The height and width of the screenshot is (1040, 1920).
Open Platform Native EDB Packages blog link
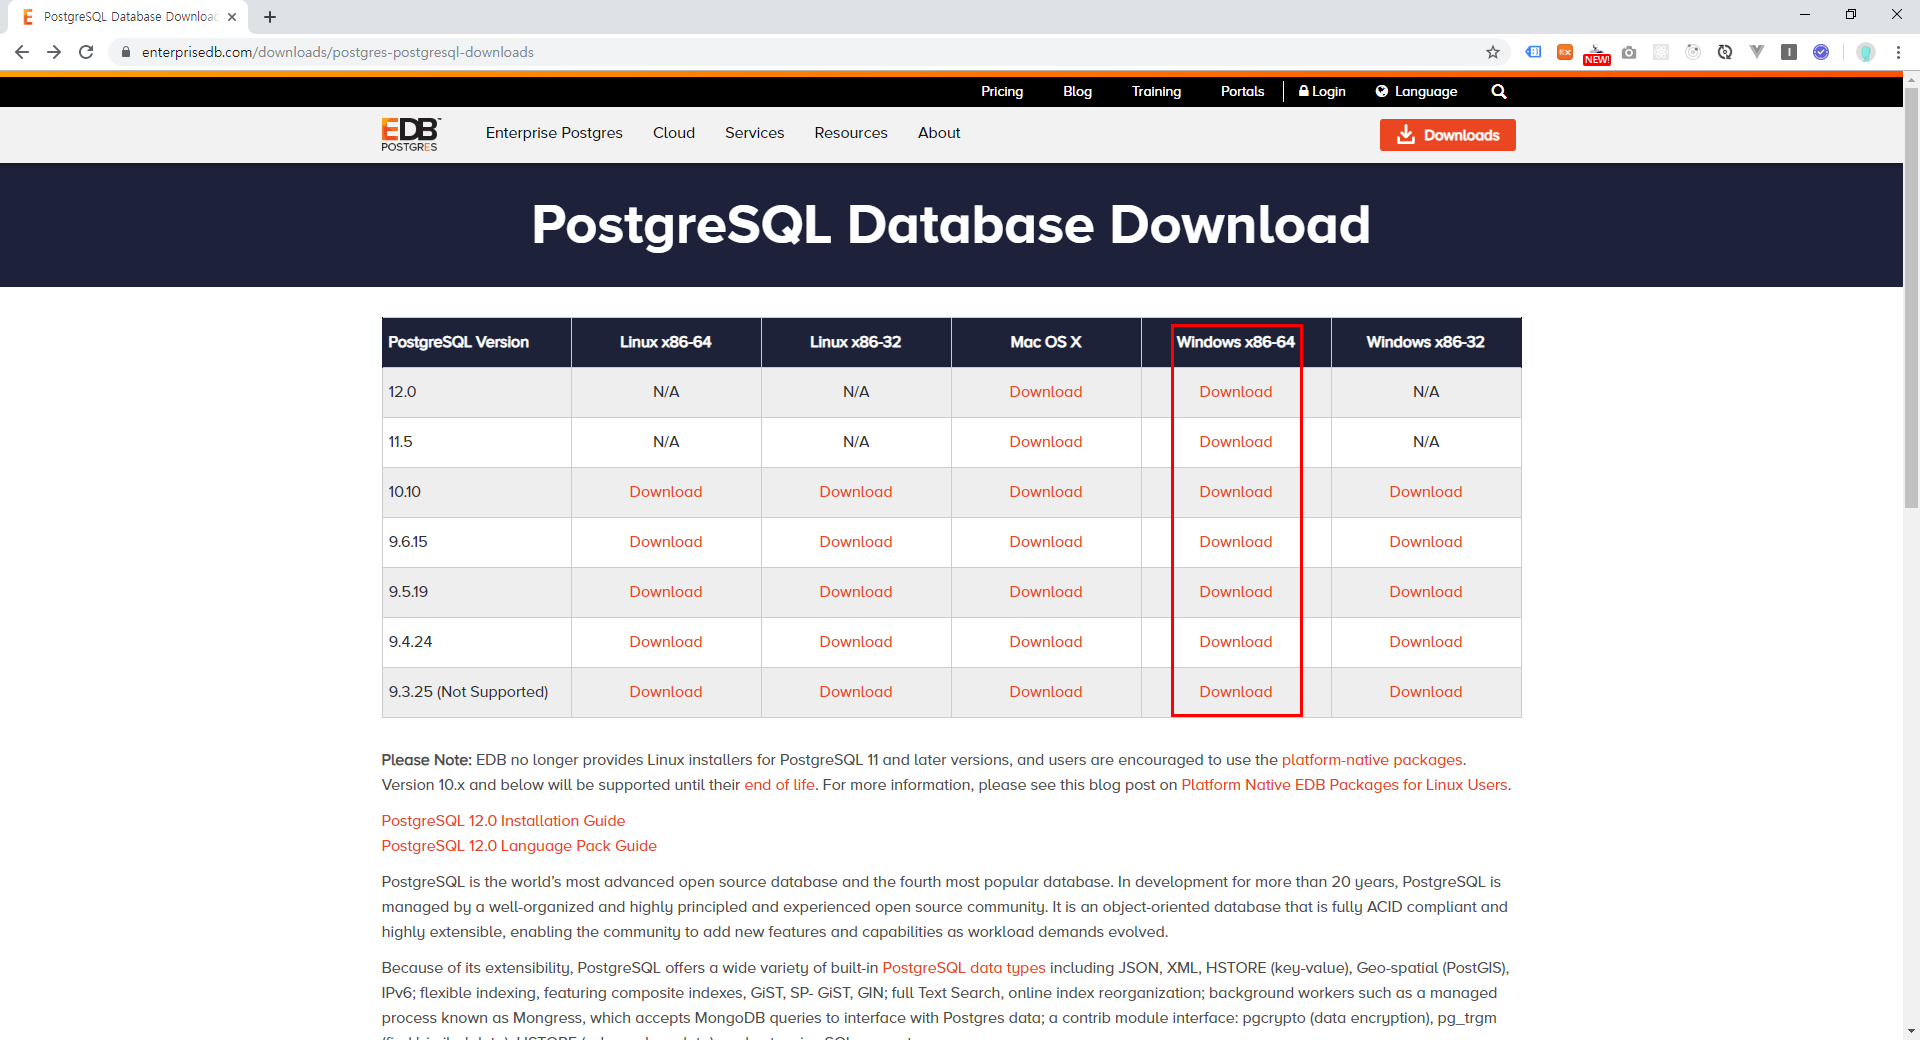1344,785
